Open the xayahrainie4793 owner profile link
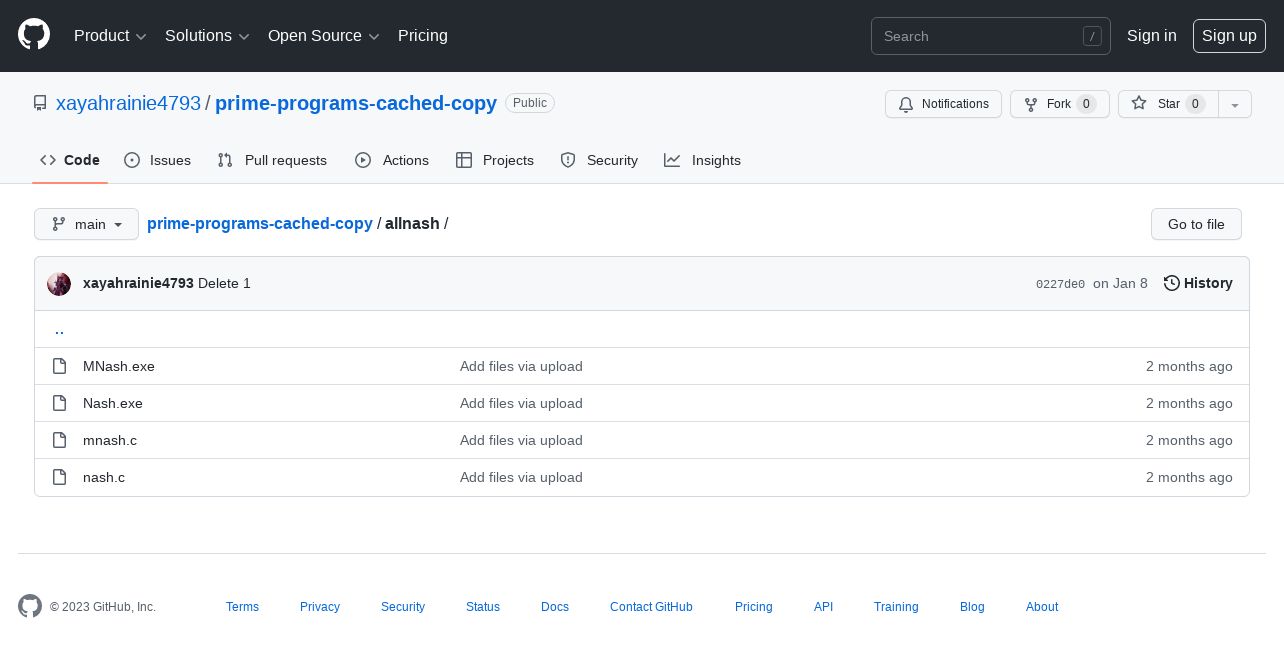This screenshot has height=668, width=1284. [x=128, y=103]
